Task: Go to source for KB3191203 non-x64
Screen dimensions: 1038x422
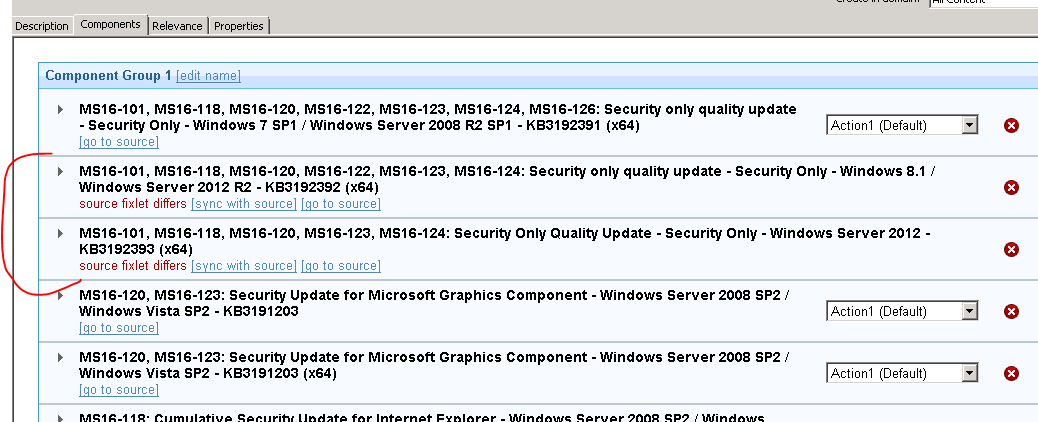Action: (x=118, y=328)
